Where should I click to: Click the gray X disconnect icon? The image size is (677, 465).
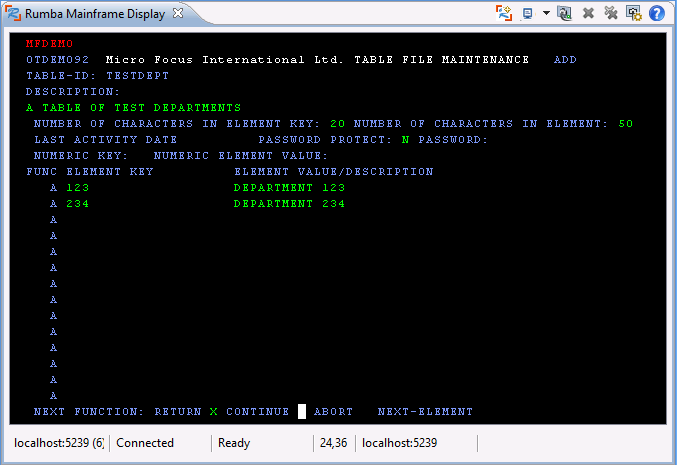click(588, 13)
